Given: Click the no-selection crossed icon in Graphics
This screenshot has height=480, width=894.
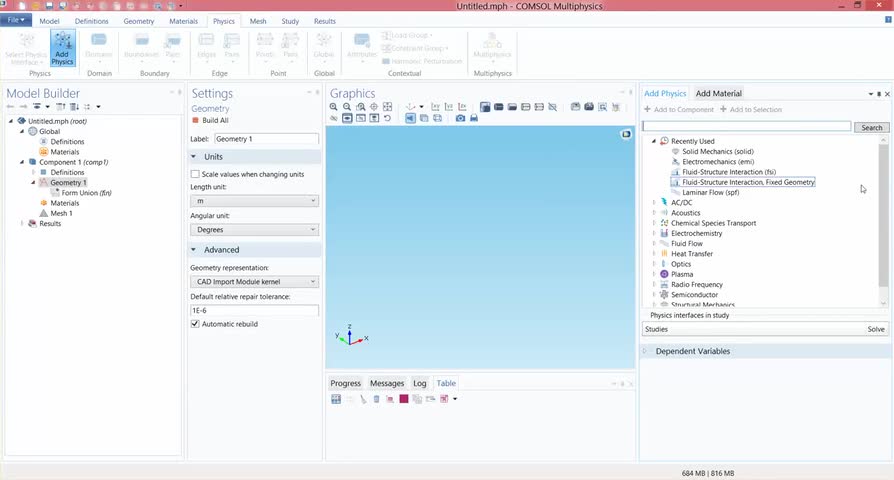Looking at the screenshot, I should coord(552,107).
